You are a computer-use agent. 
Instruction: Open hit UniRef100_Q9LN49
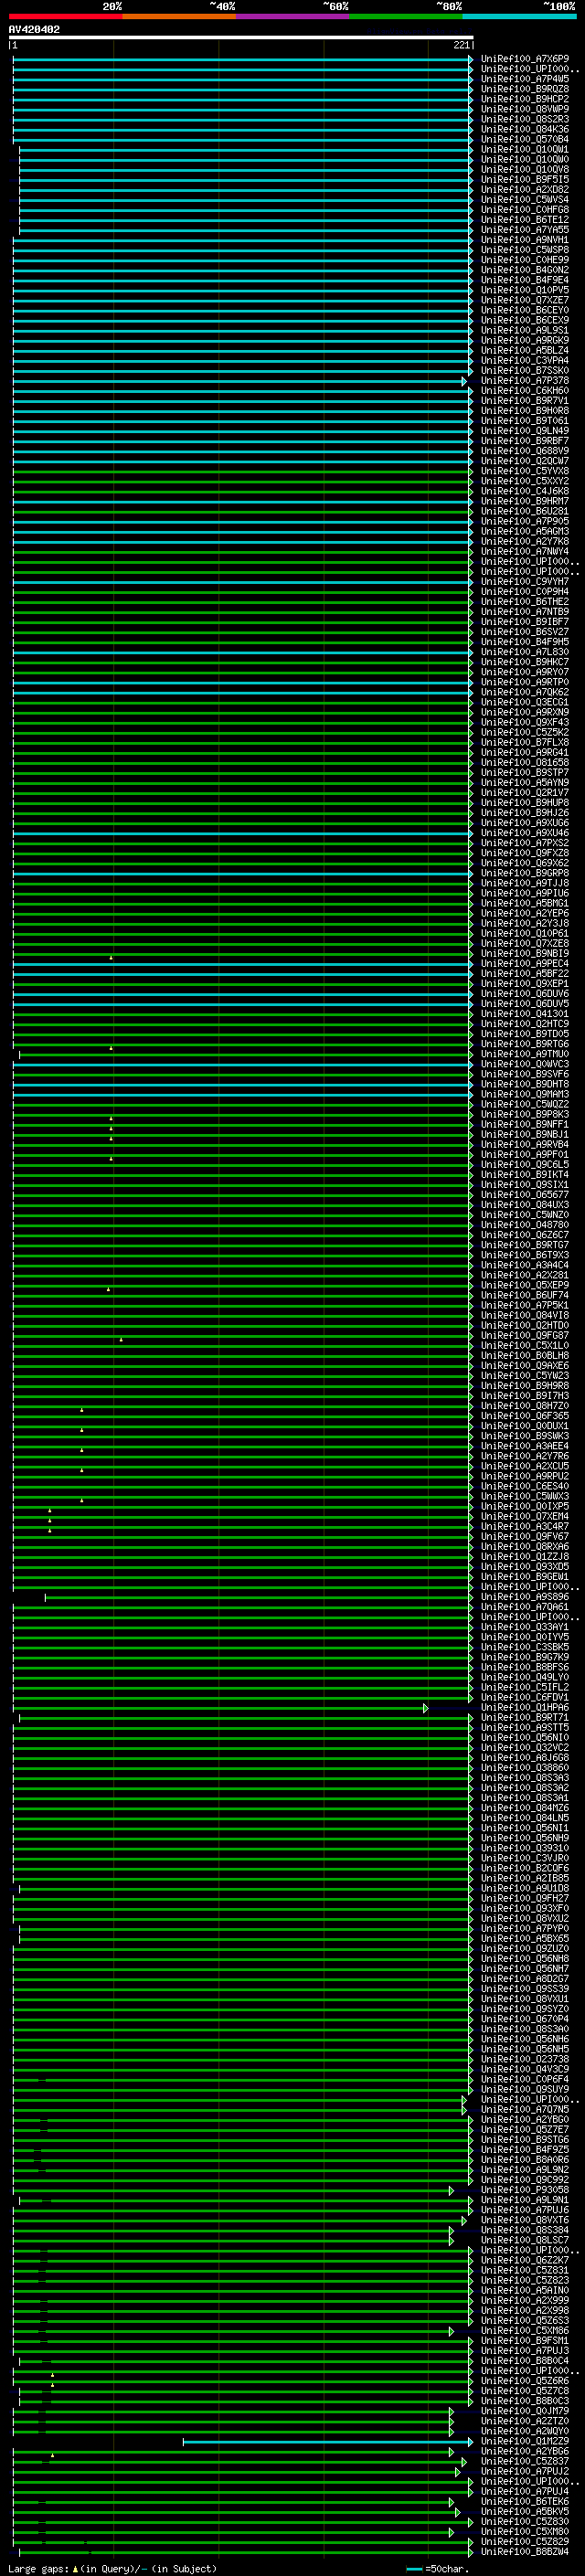click(x=524, y=431)
